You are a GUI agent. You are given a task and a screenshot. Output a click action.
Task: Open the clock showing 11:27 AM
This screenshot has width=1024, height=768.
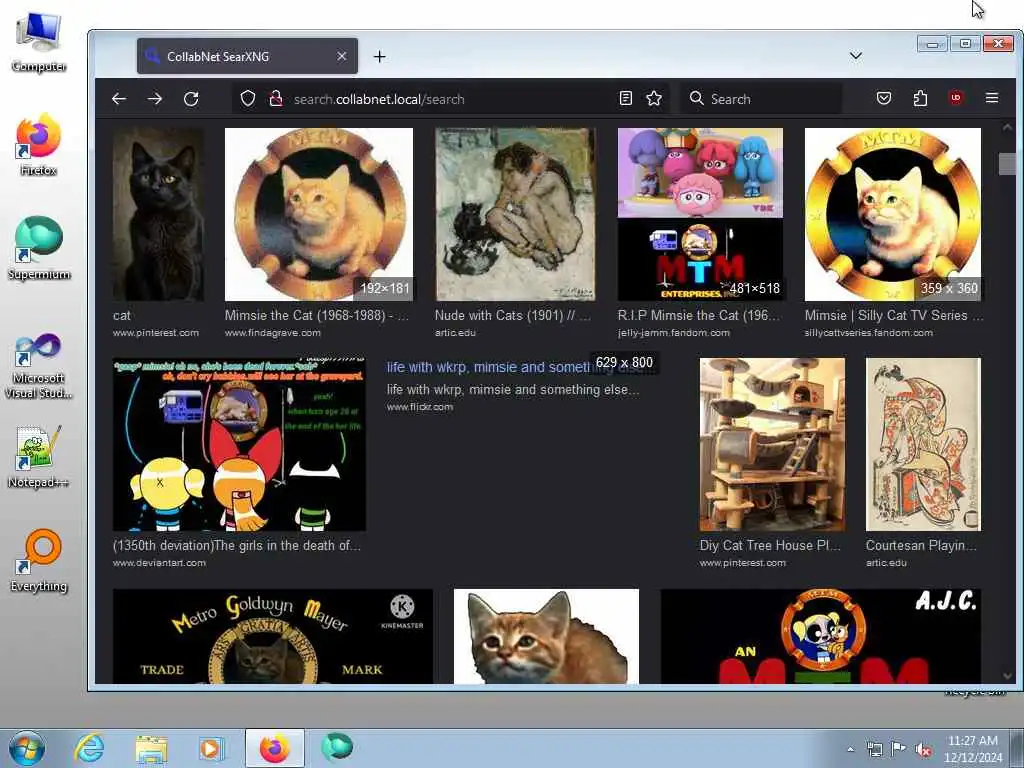point(972,749)
